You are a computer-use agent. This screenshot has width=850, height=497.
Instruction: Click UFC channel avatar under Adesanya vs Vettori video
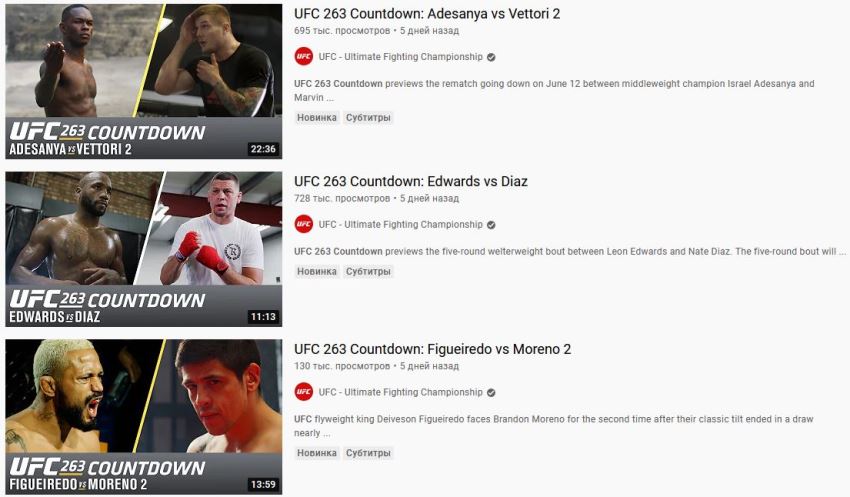pyautogui.click(x=304, y=56)
